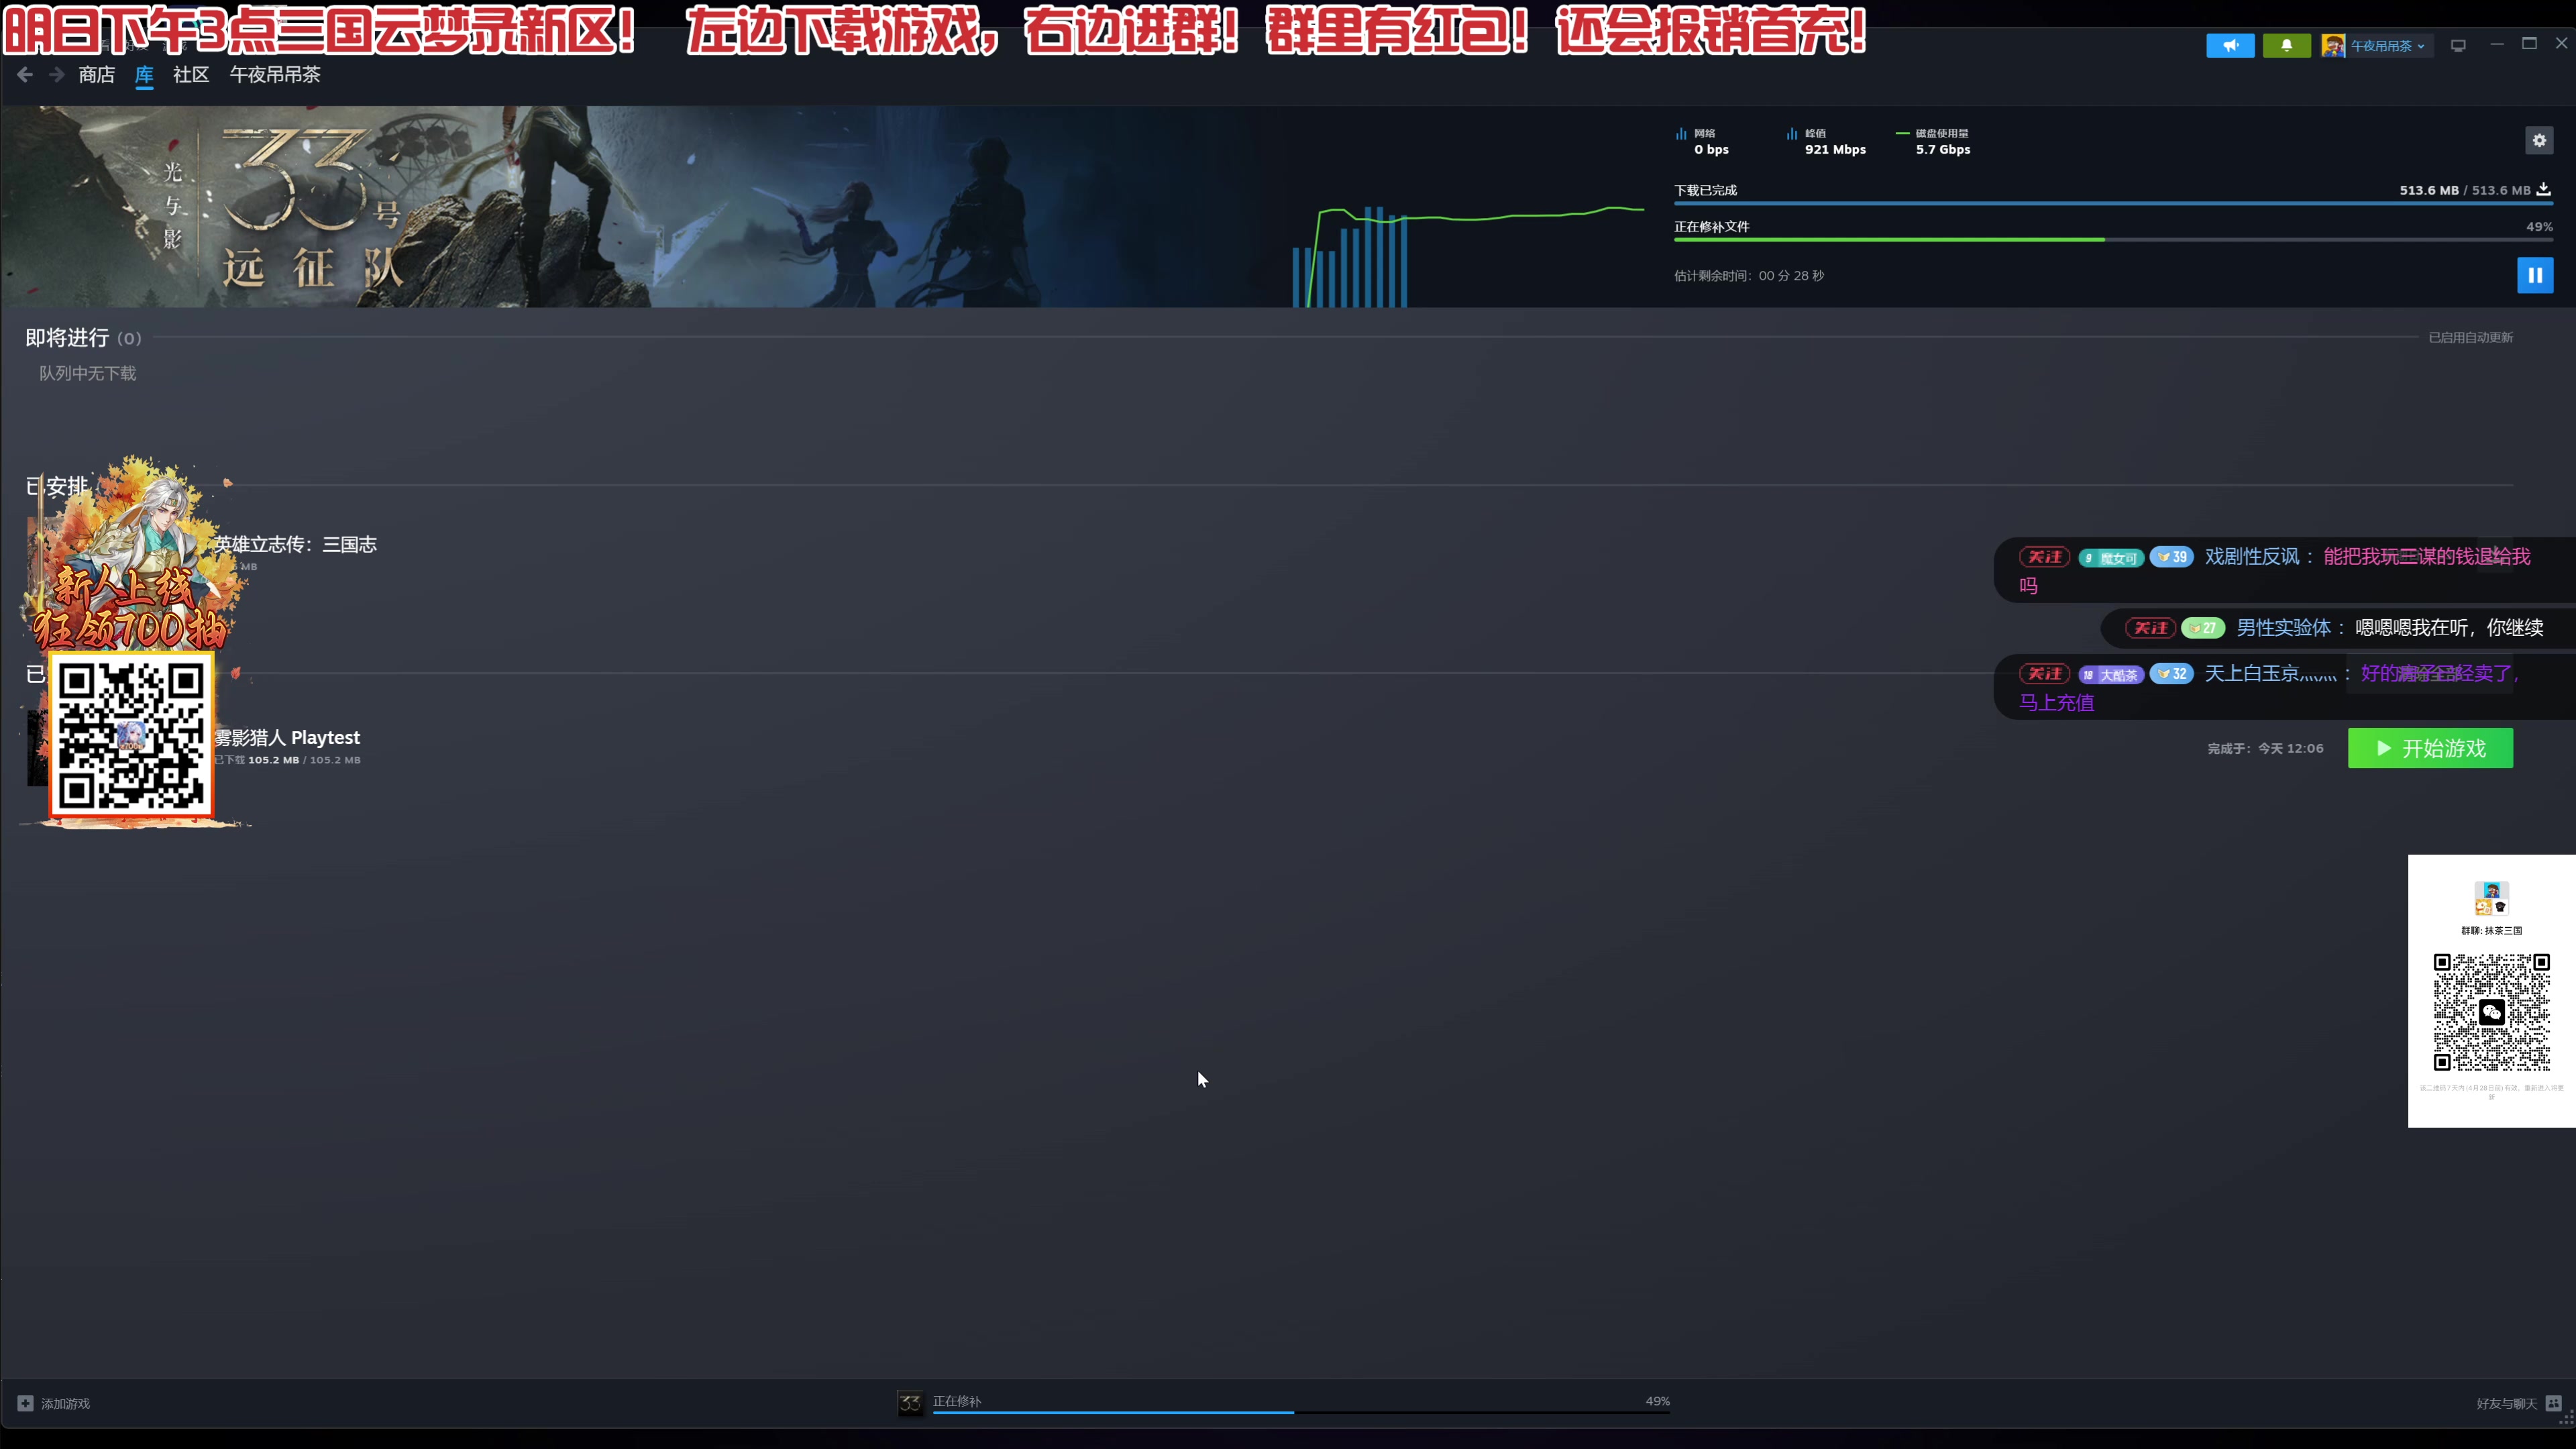Click the 新人上线 QR code overlay
This screenshot has width=2576, height=1449.
(x=131, y=735)
